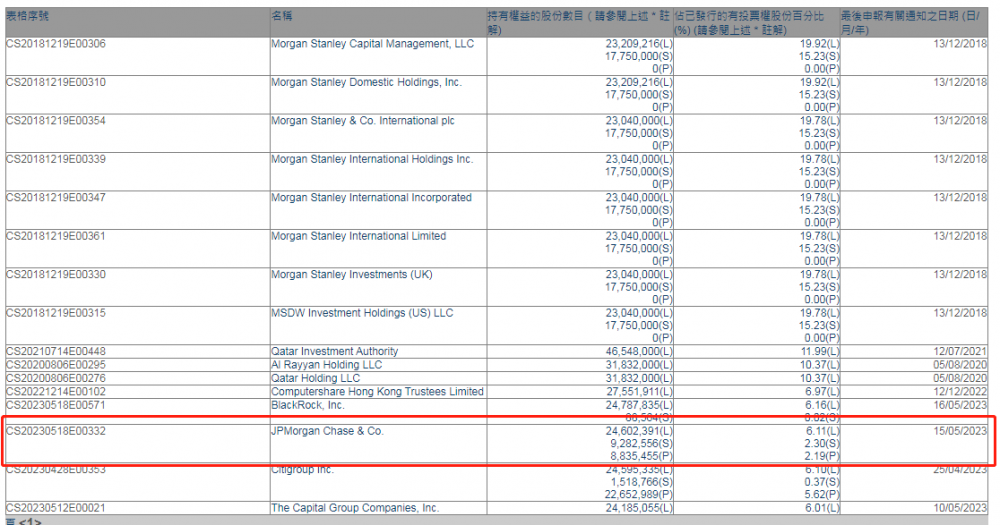Open form CS20181219E00330
The image size is (1000, 525).
tap(56, 274)
